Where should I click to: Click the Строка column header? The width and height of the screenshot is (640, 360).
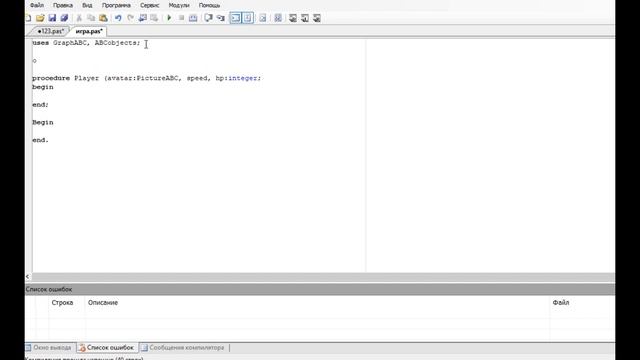(62, 302)
